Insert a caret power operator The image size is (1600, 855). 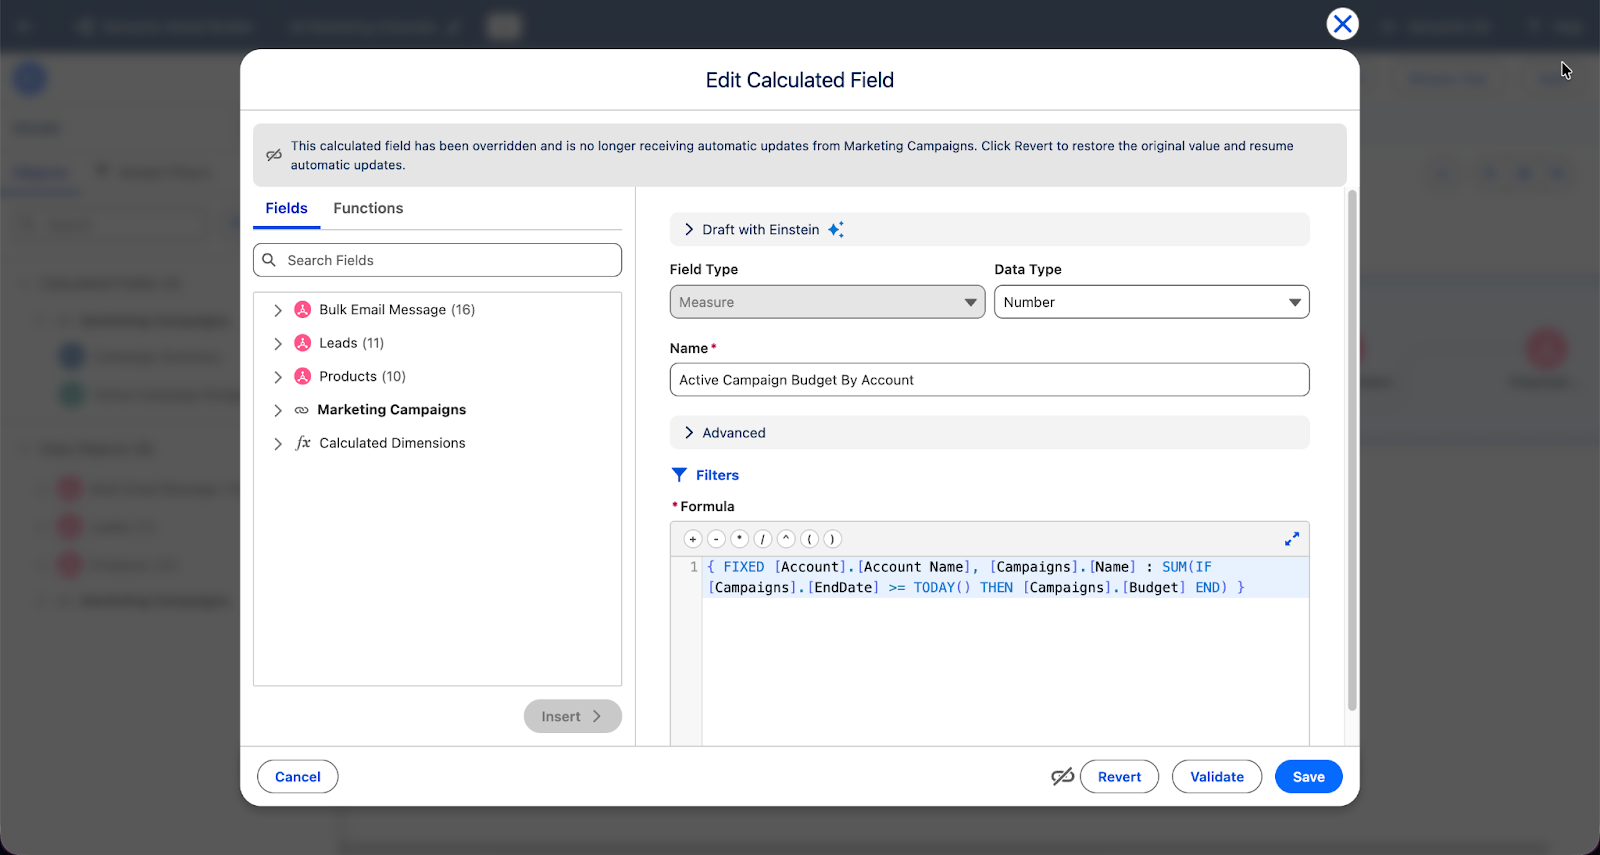tap(786, 539)
